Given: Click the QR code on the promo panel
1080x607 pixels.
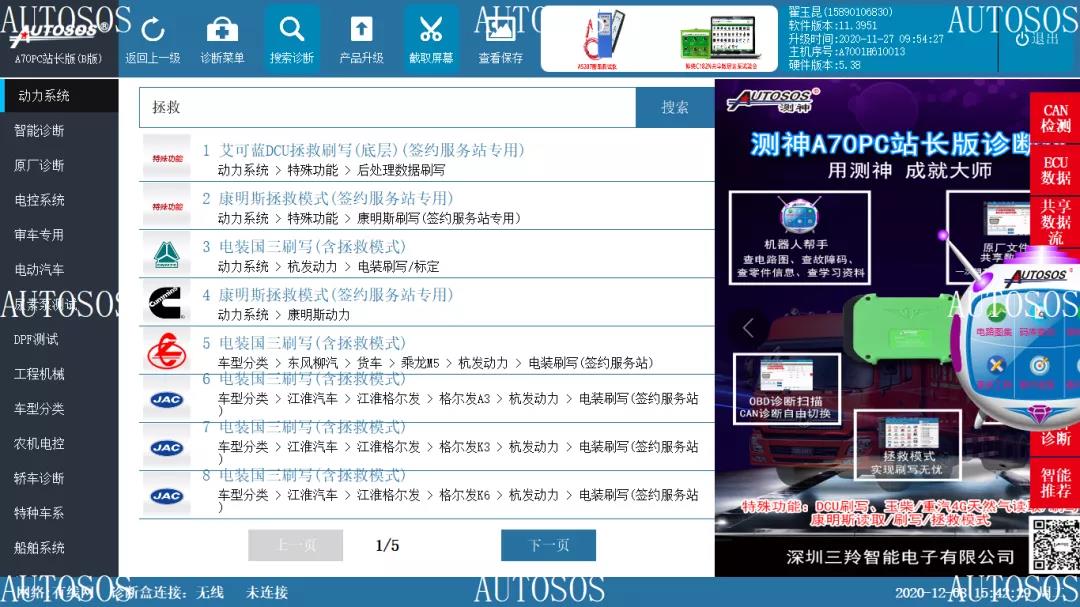Looking at the screenshot, I should [1054, 544].
